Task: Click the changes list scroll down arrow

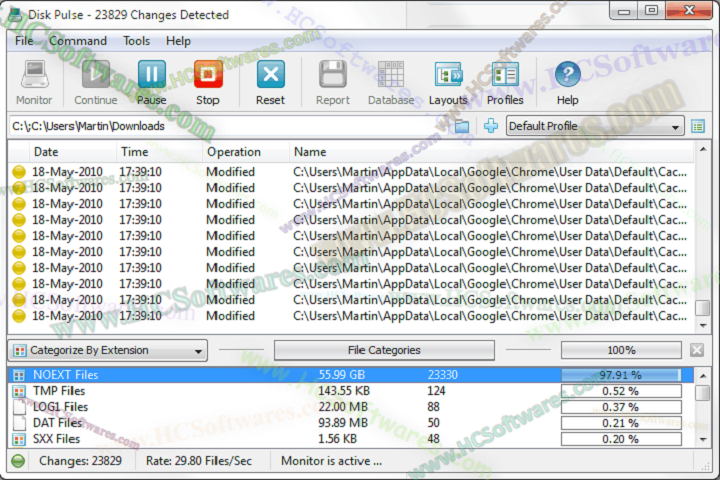Action: [703, 326]
